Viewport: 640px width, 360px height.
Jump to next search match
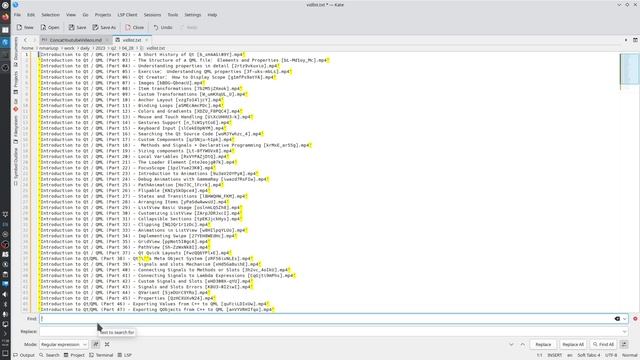tap(511, 344)
